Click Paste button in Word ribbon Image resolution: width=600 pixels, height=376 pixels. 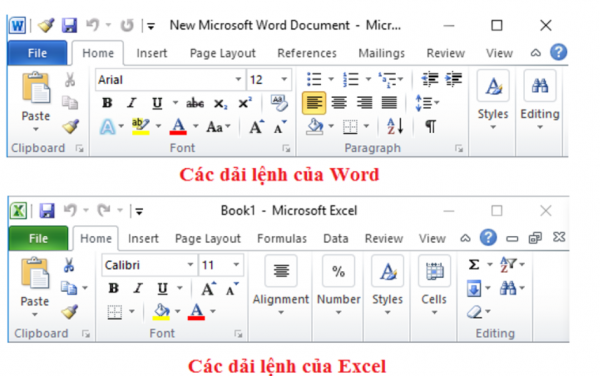(x=36, y=101)
